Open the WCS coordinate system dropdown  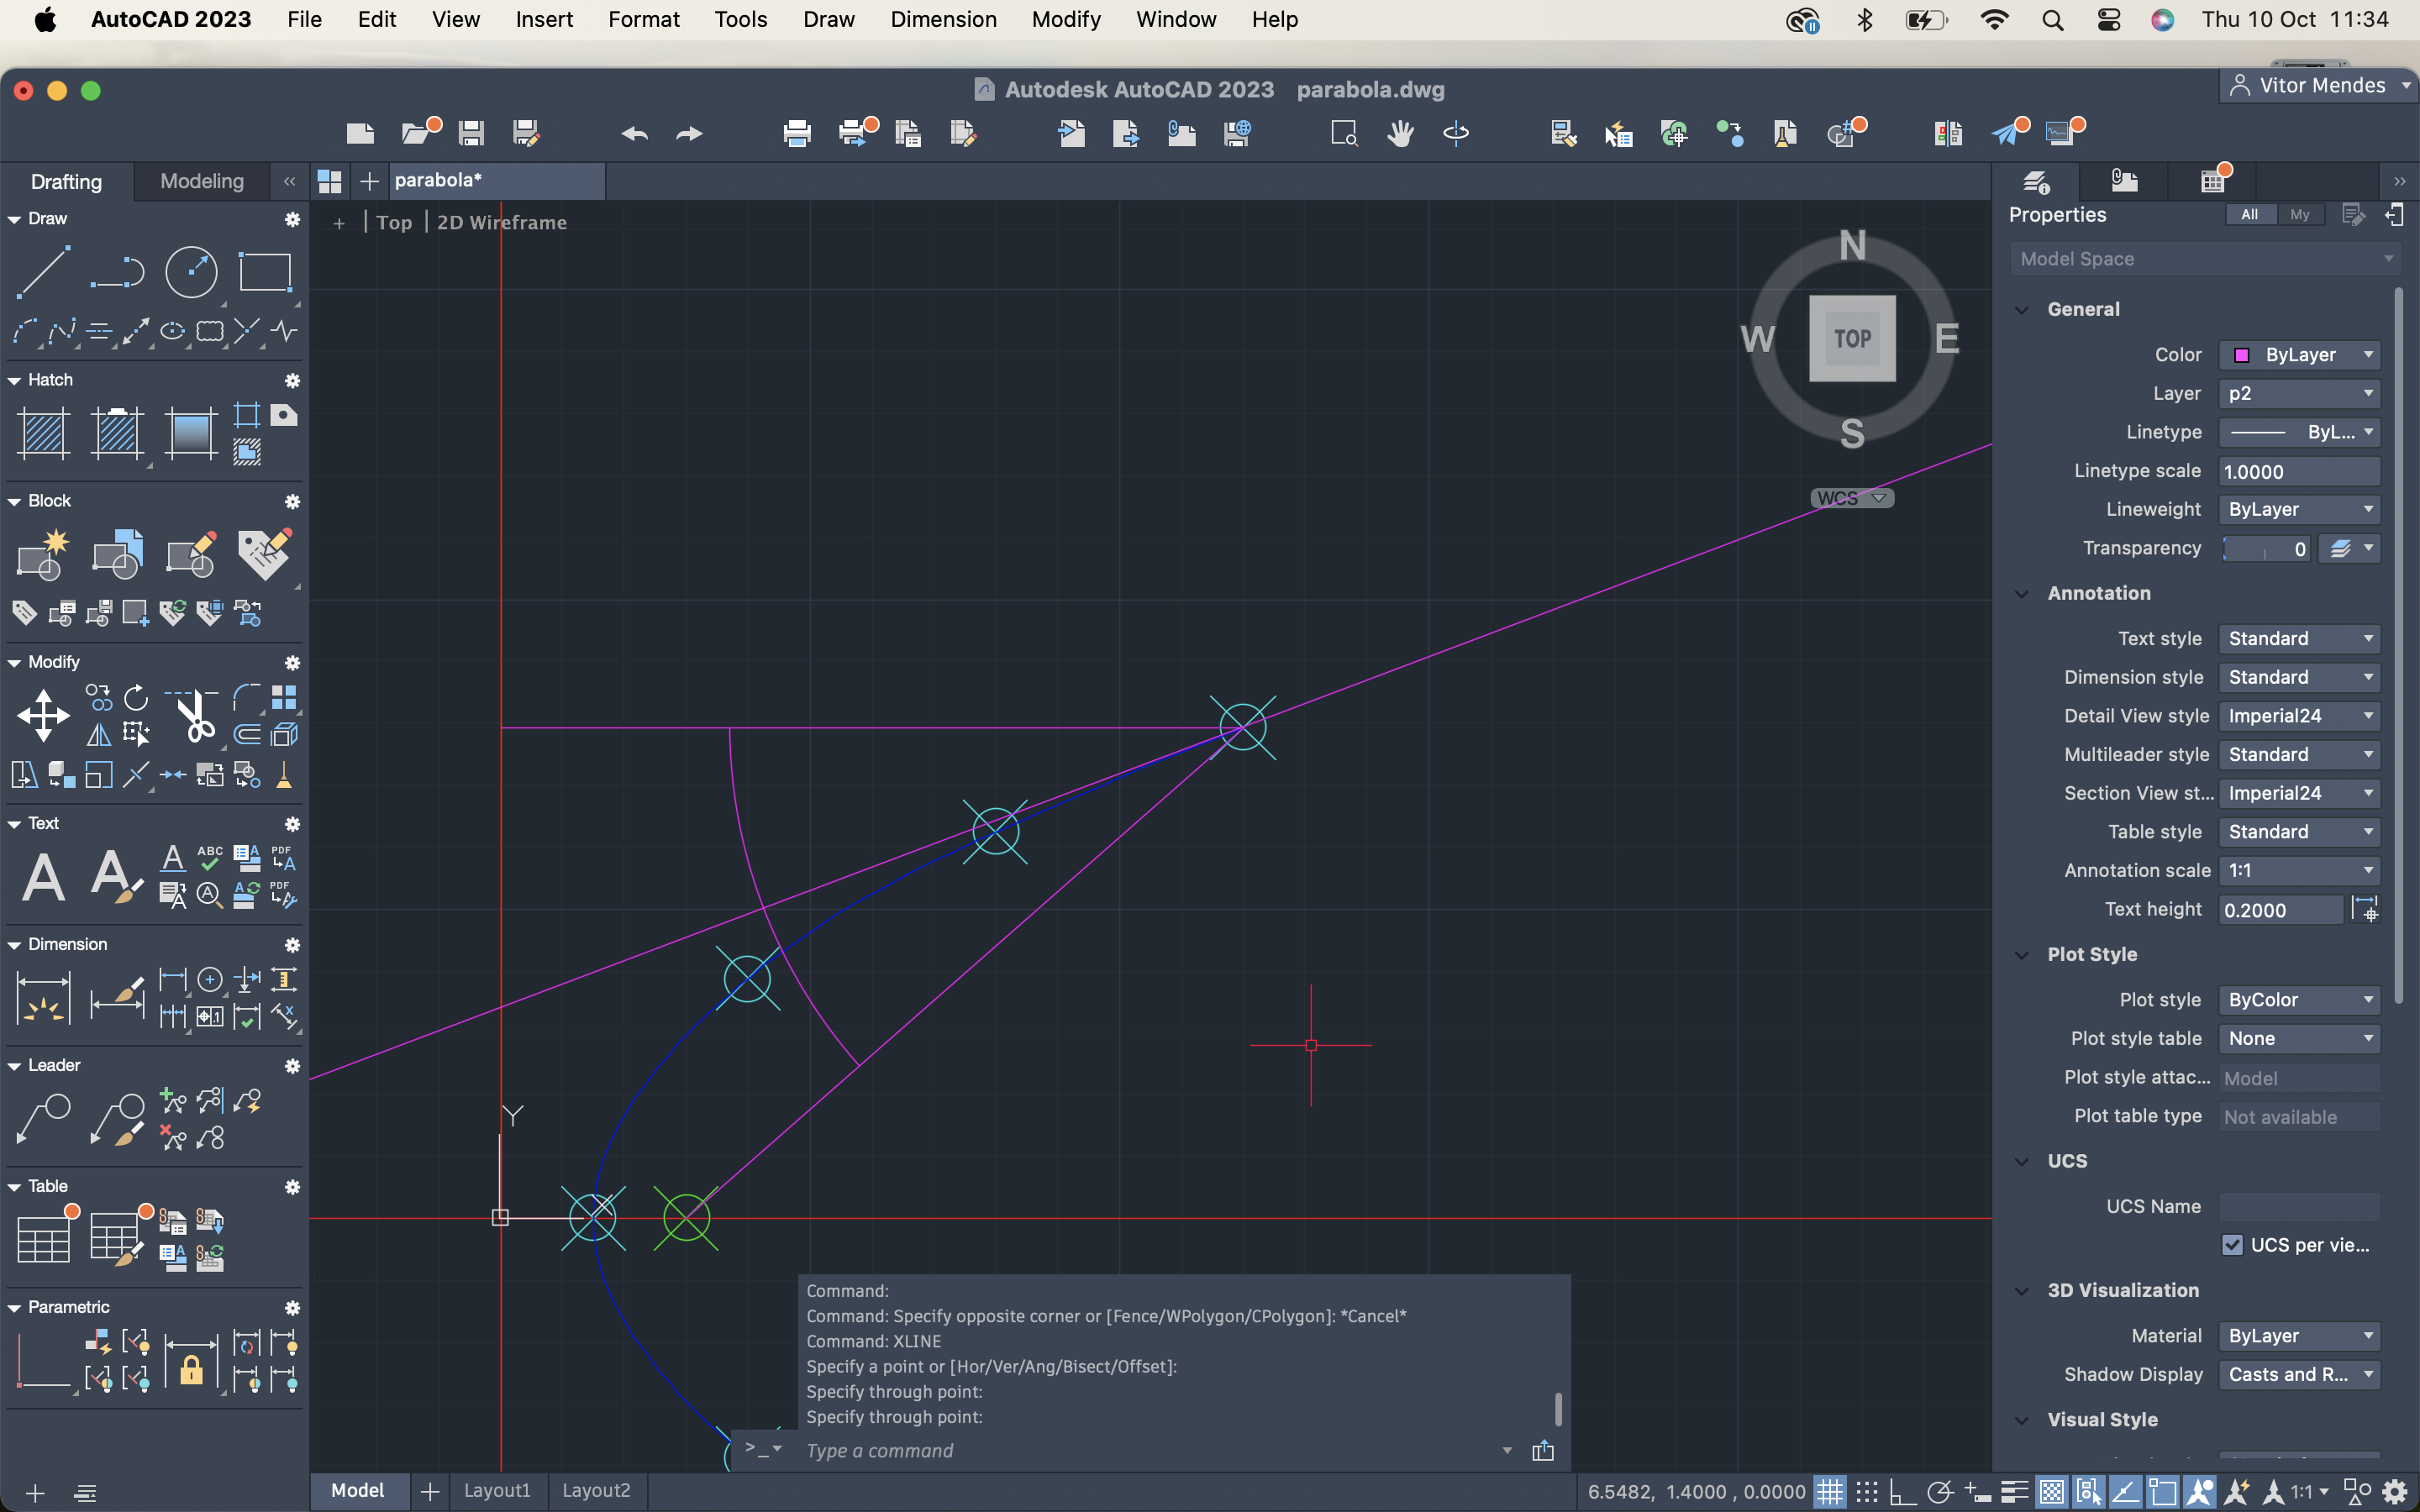tap(1852, 498)
